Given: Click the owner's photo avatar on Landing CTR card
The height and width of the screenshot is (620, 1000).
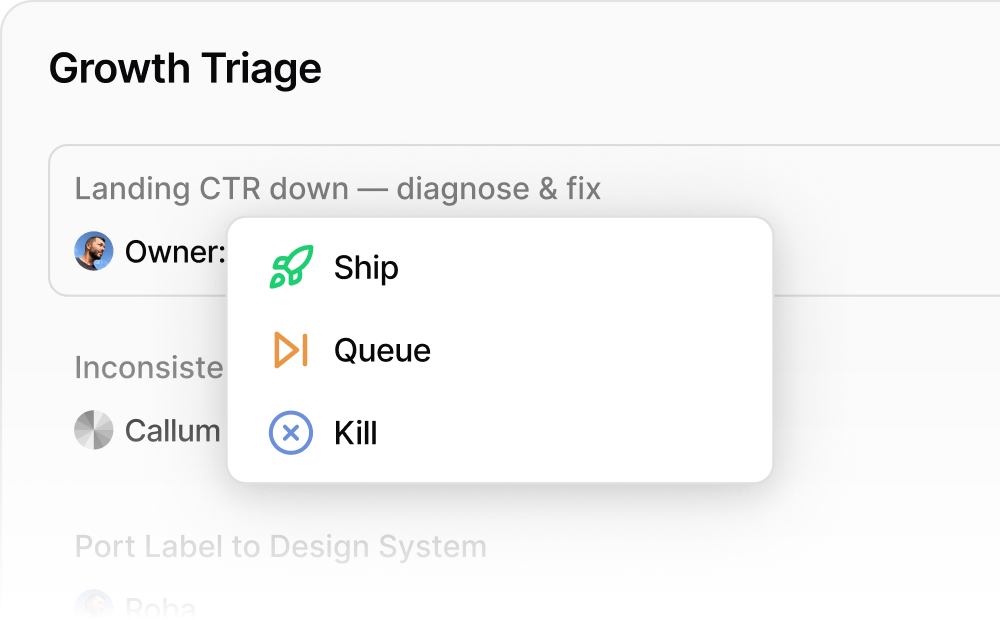Looking at the screenshot, I should pos(94,251).
